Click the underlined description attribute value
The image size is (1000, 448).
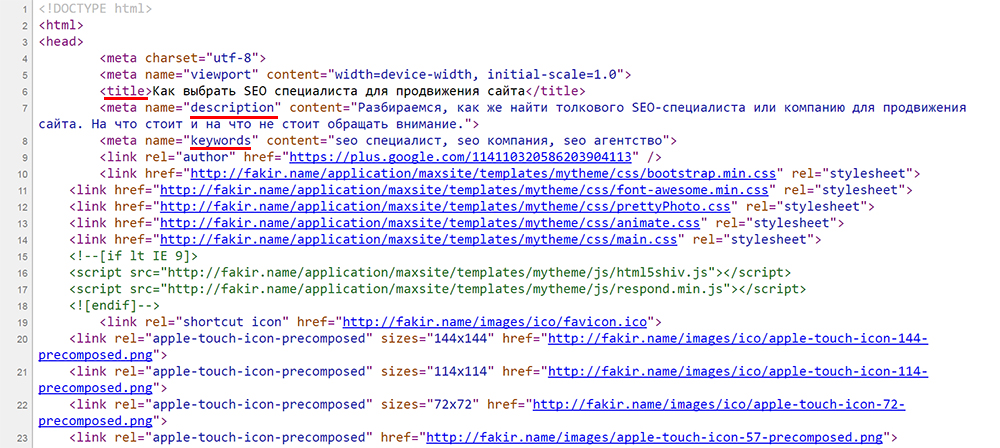(234, 108)
